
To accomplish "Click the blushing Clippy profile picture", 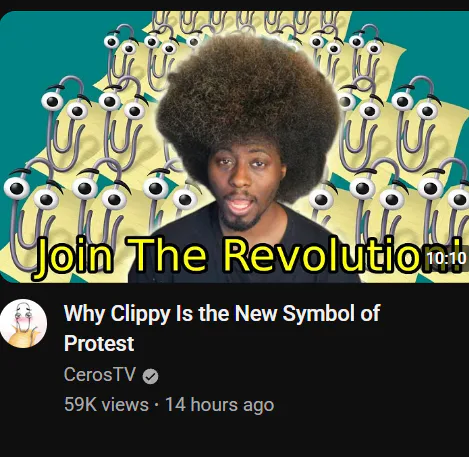I will click(x=23, y=324).
